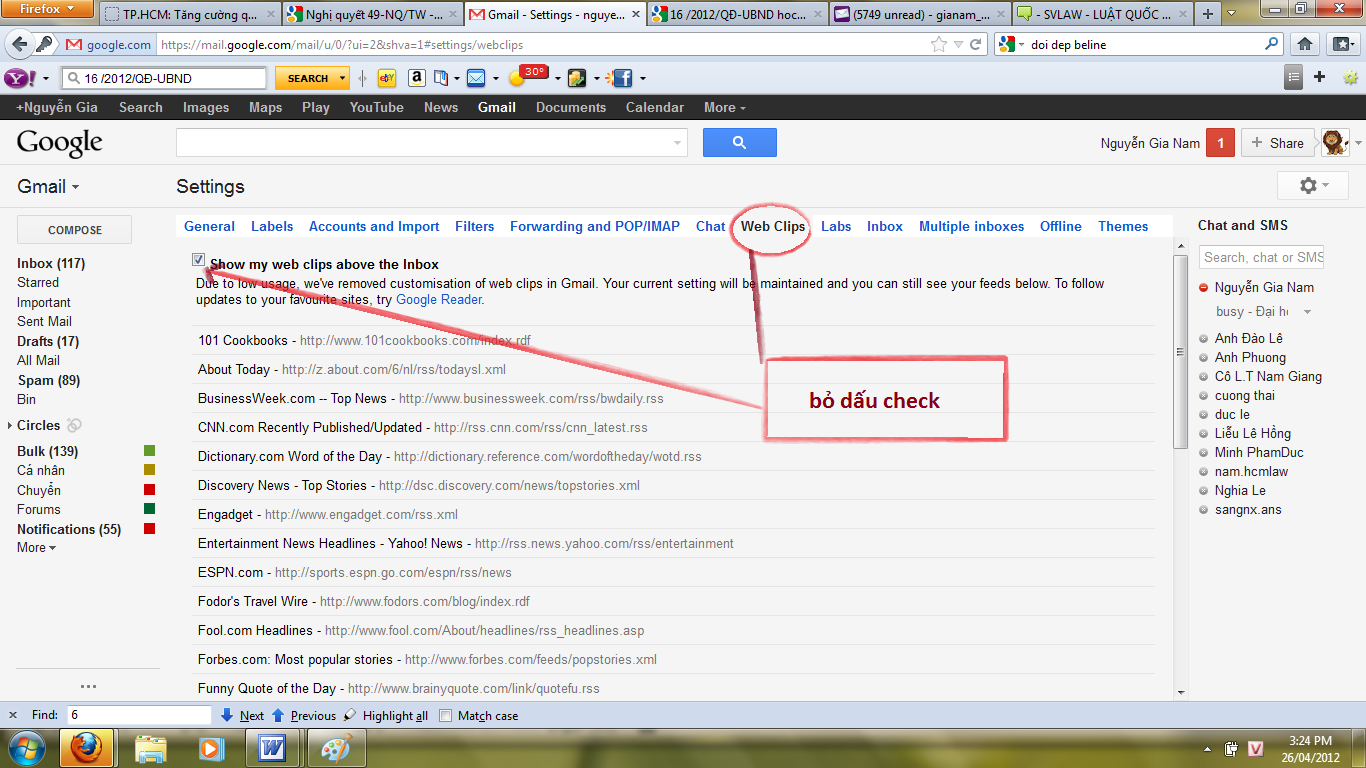
Task: Open Forwarding and POP/IMAP tab
Action: pyautogui.click(x=595, y=226)
